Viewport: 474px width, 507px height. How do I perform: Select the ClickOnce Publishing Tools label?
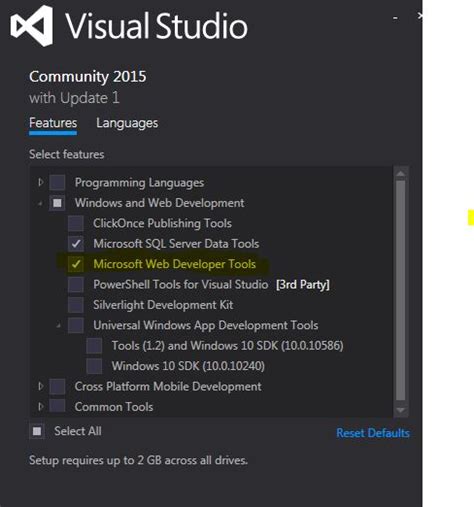tap(162, 223)
